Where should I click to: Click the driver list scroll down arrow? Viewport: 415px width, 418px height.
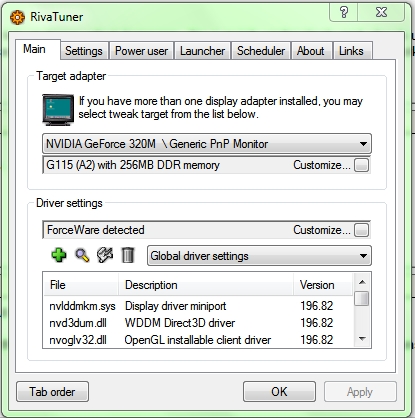pos(362,339)
